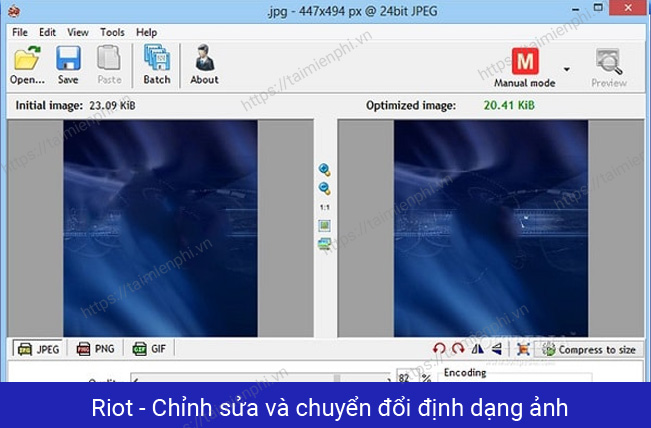Click the app icon in the title bar
The height and width of the screenshot is (428, 651).
(14, 11)
